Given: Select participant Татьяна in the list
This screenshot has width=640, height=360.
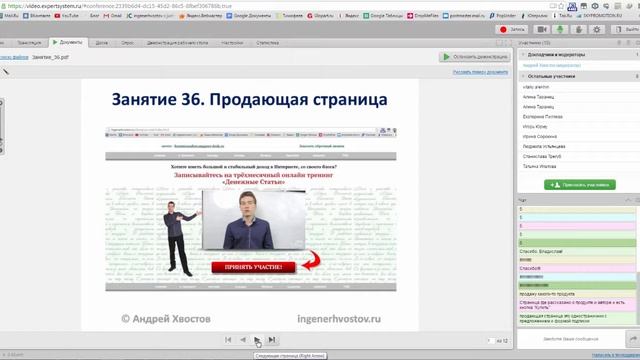Looking at the screenshot, I should pos(539,166).
